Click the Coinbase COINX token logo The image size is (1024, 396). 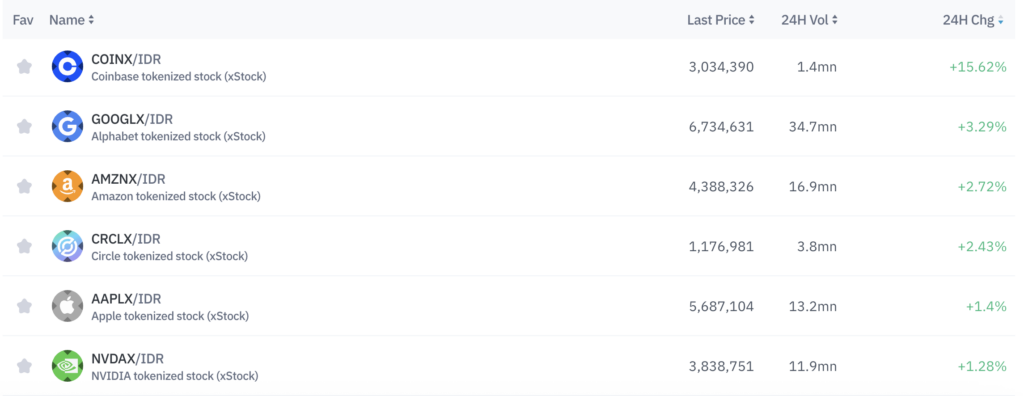[x=67, y=67]
